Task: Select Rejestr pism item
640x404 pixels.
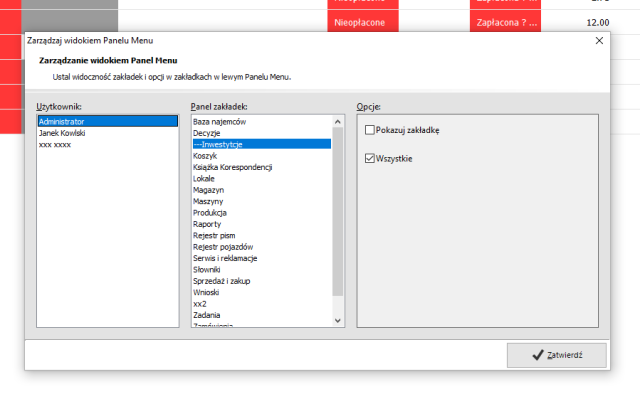Action: click(262, 235)
